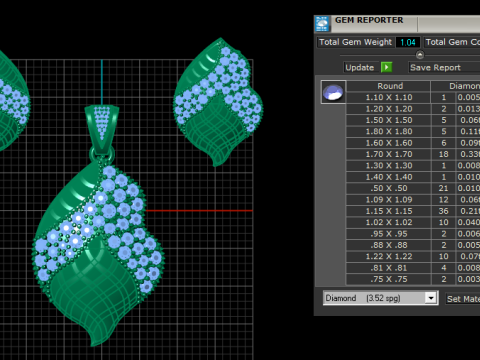Click quantity 21 in the .50 row
This screenshot has width=480, height=360.
point(443,188)
